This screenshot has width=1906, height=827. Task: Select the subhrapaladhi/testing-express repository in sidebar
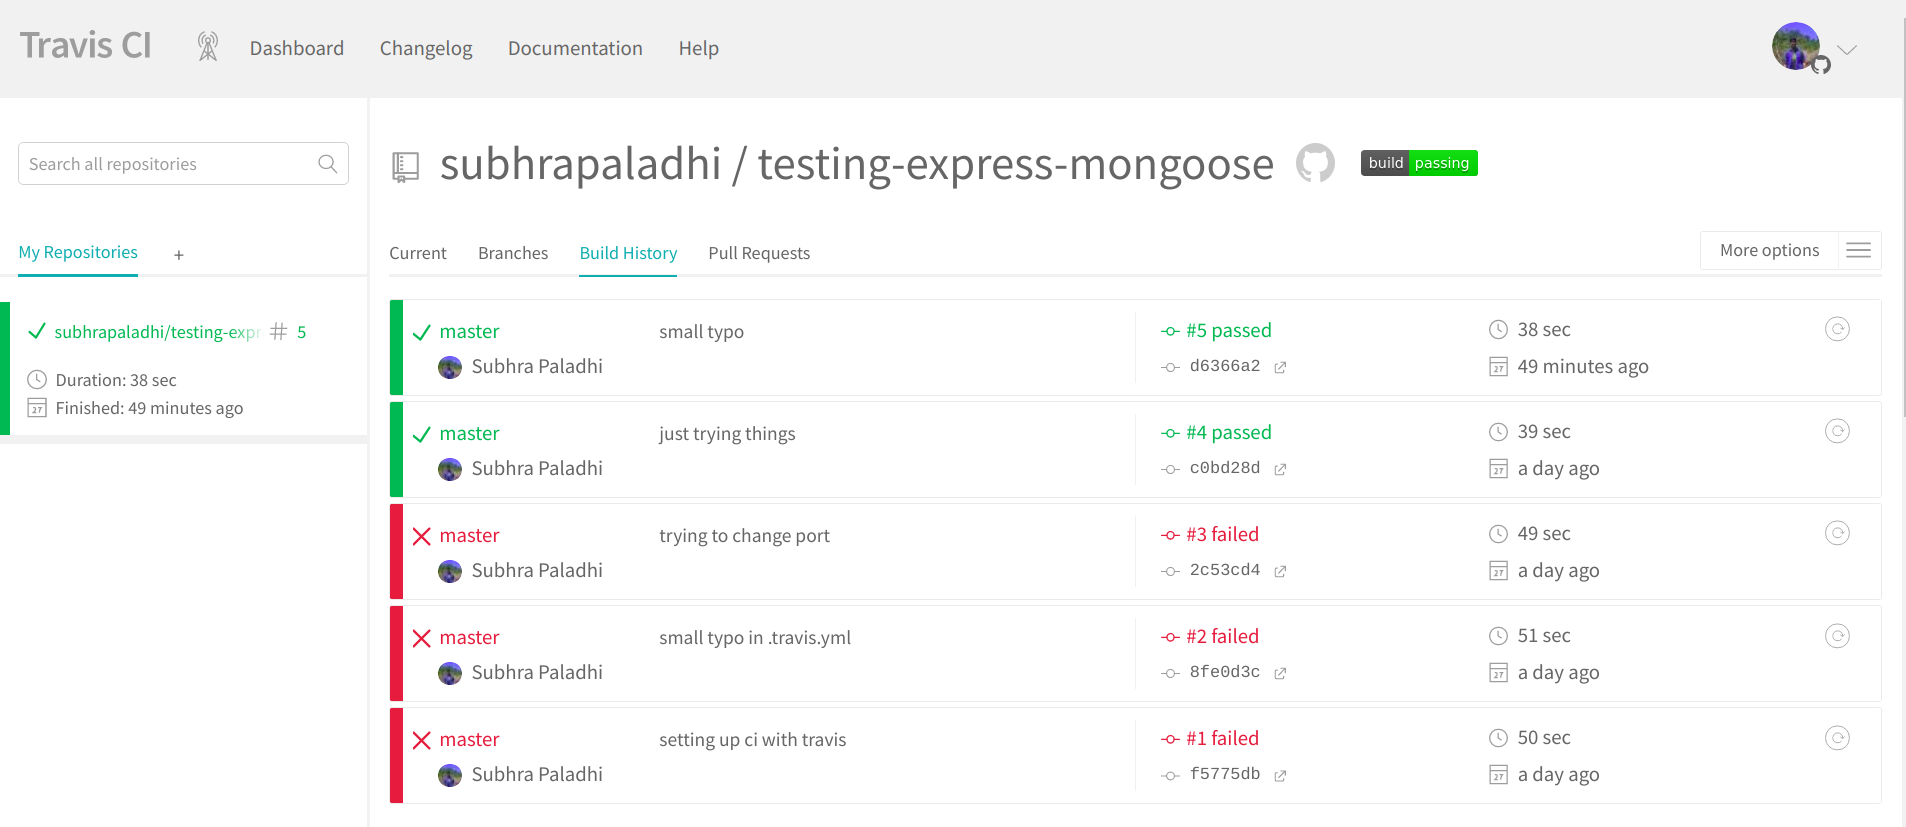pyautogui.click(x=156, y=332)
